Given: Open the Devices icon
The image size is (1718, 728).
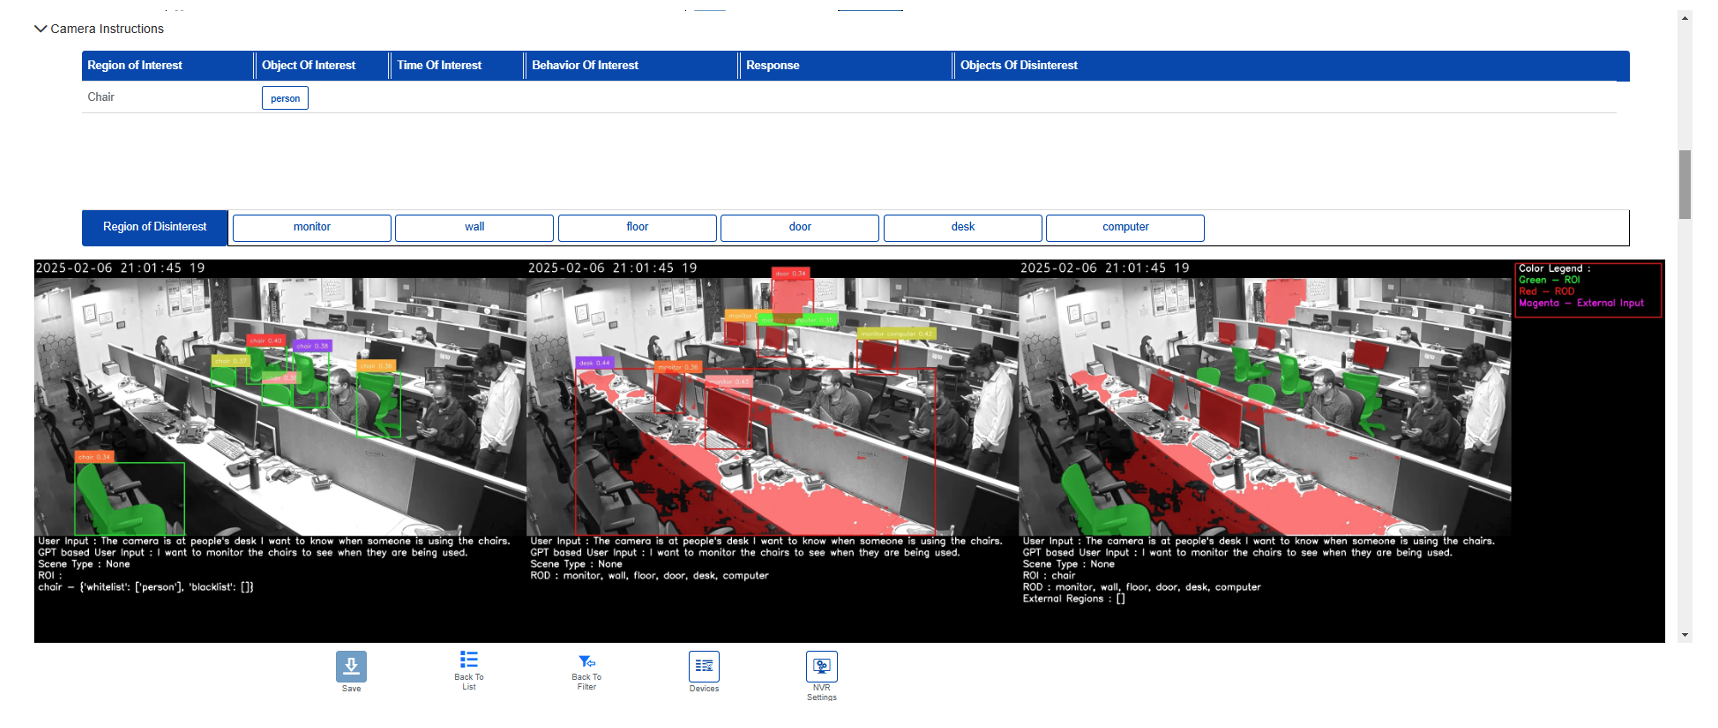Looking at the screenshot, I should [x=704, y=666].
